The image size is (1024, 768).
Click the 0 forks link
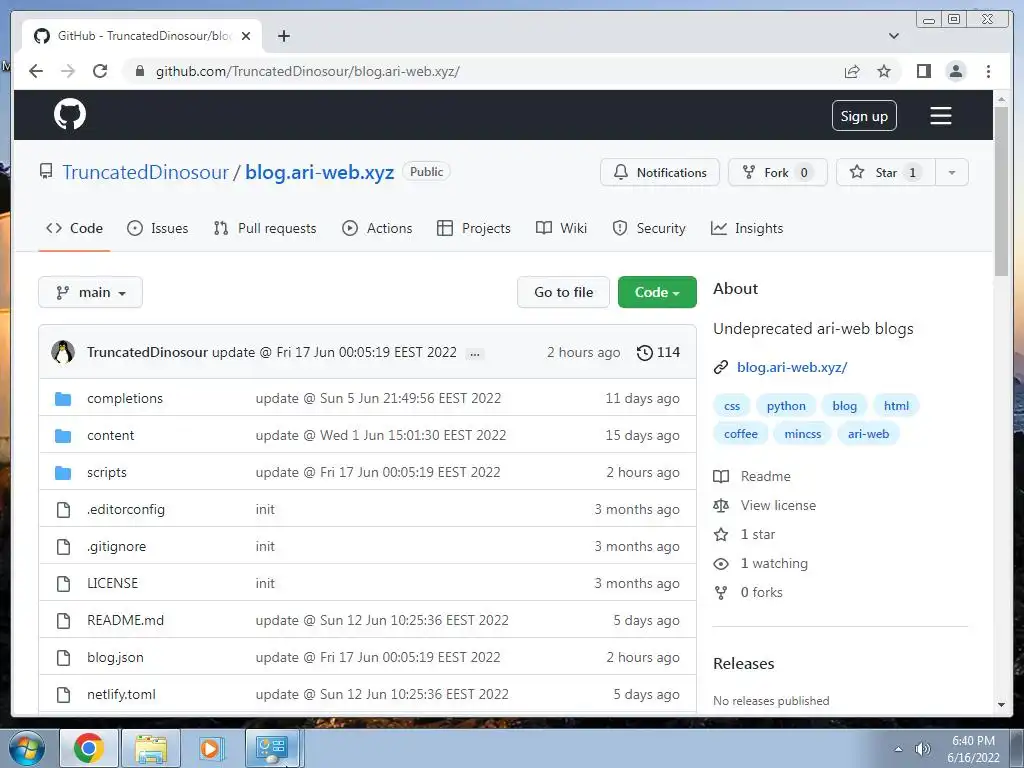pos(748,592)
